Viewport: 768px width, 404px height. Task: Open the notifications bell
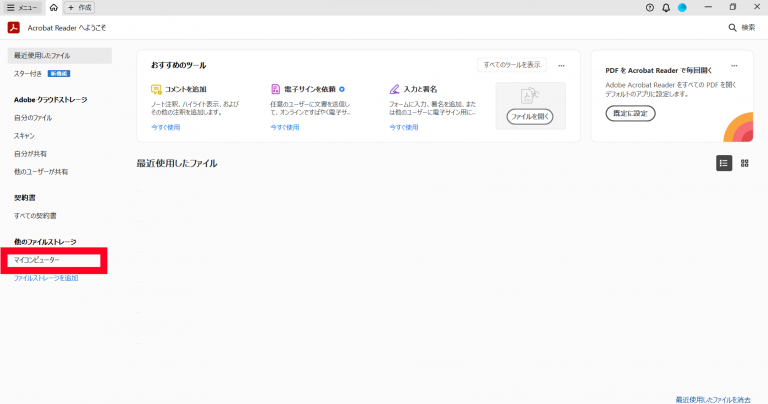[666, 7]
